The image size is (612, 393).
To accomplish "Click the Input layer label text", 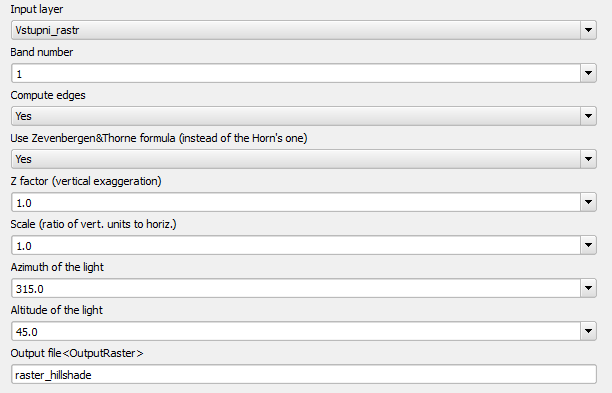I will tap(37, 9).
